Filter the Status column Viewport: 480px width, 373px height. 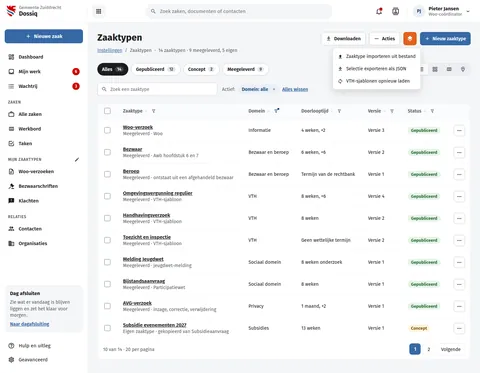click(x=432, y=111)
